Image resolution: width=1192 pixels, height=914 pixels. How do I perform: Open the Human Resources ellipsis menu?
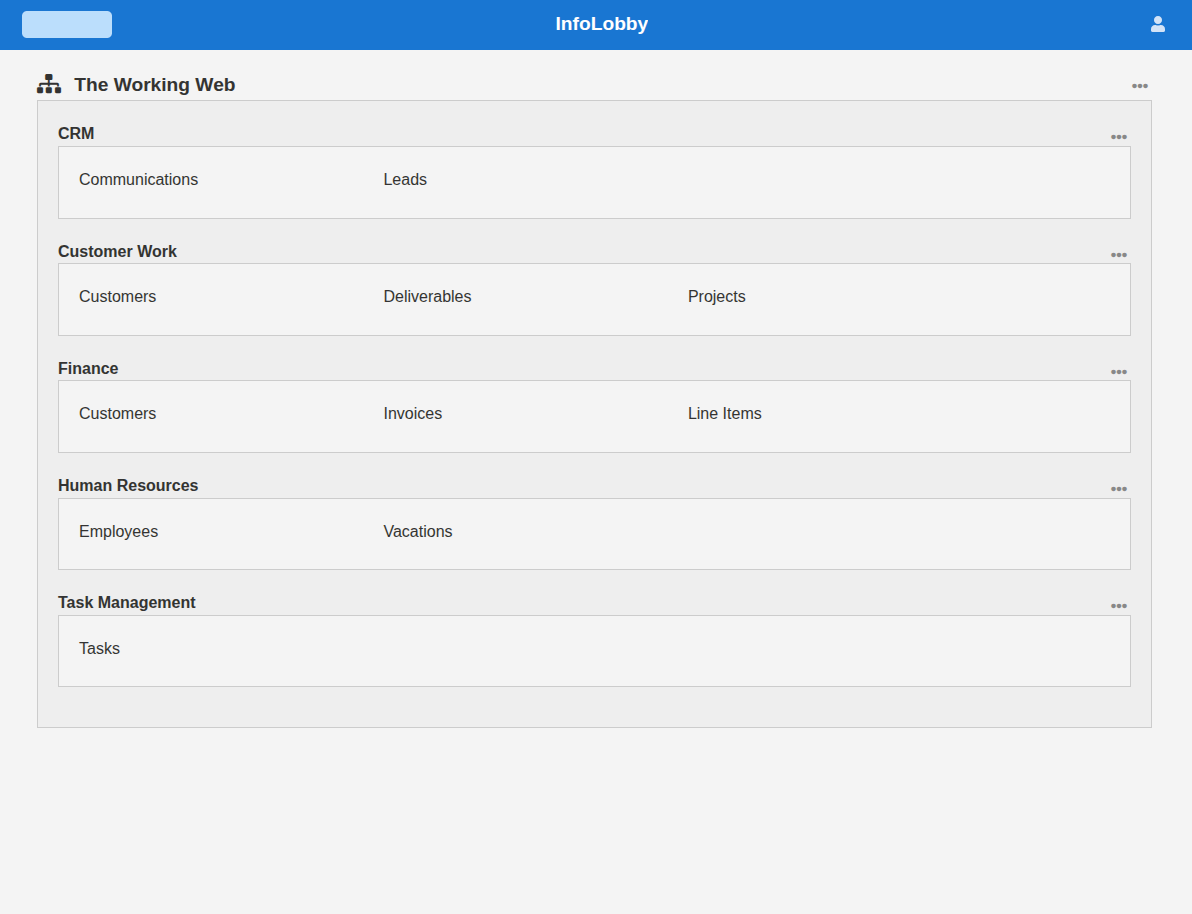click(x=1118, y=489)
